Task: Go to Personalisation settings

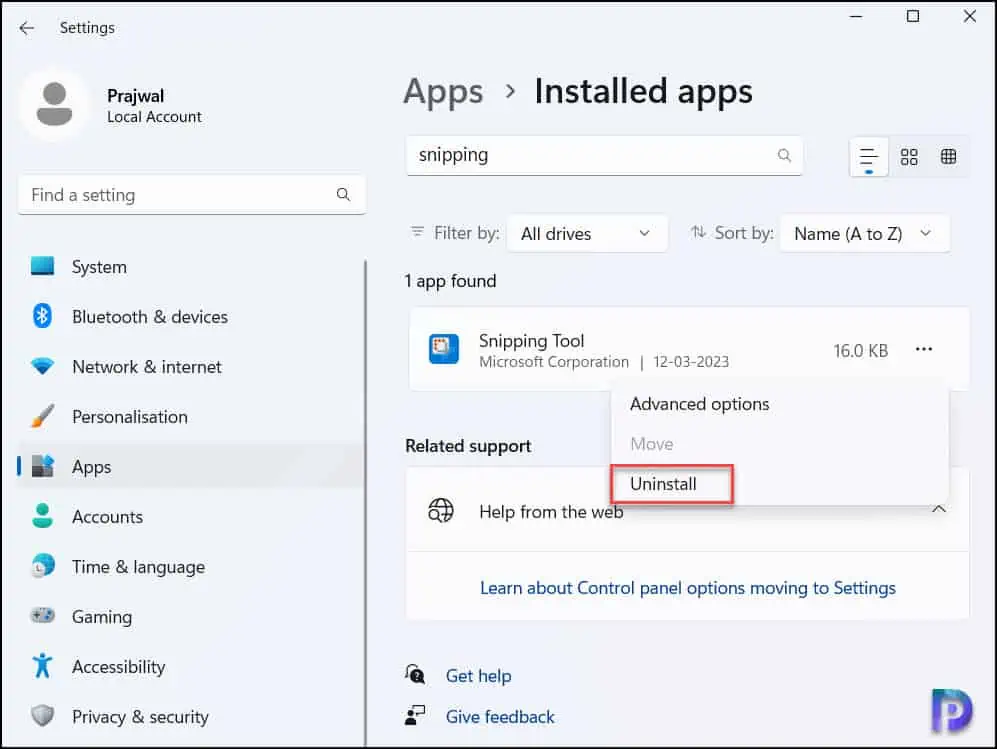Action: 130,417
